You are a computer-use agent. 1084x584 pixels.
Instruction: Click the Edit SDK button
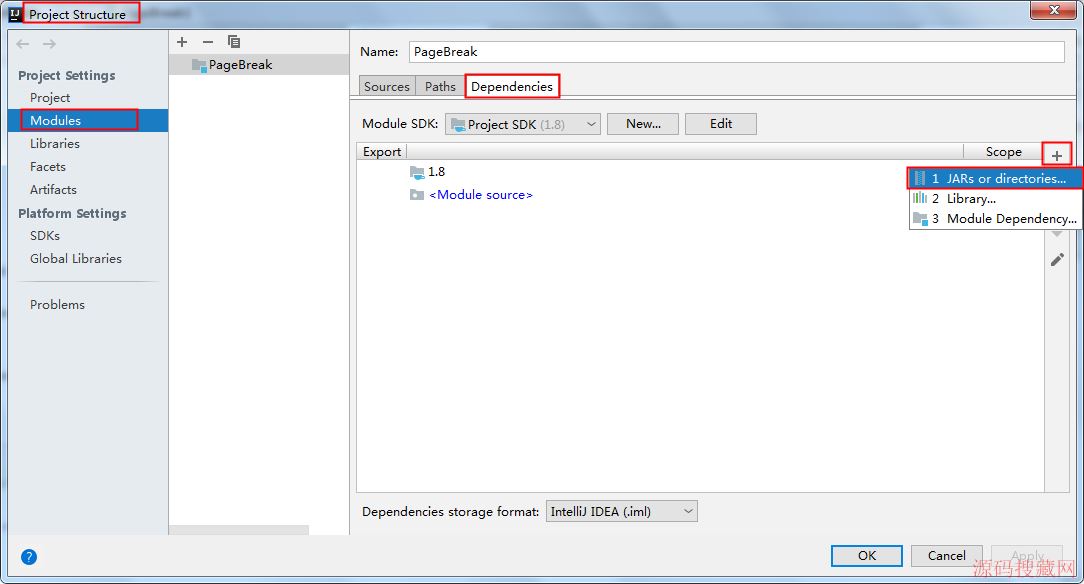coord(721,124)
